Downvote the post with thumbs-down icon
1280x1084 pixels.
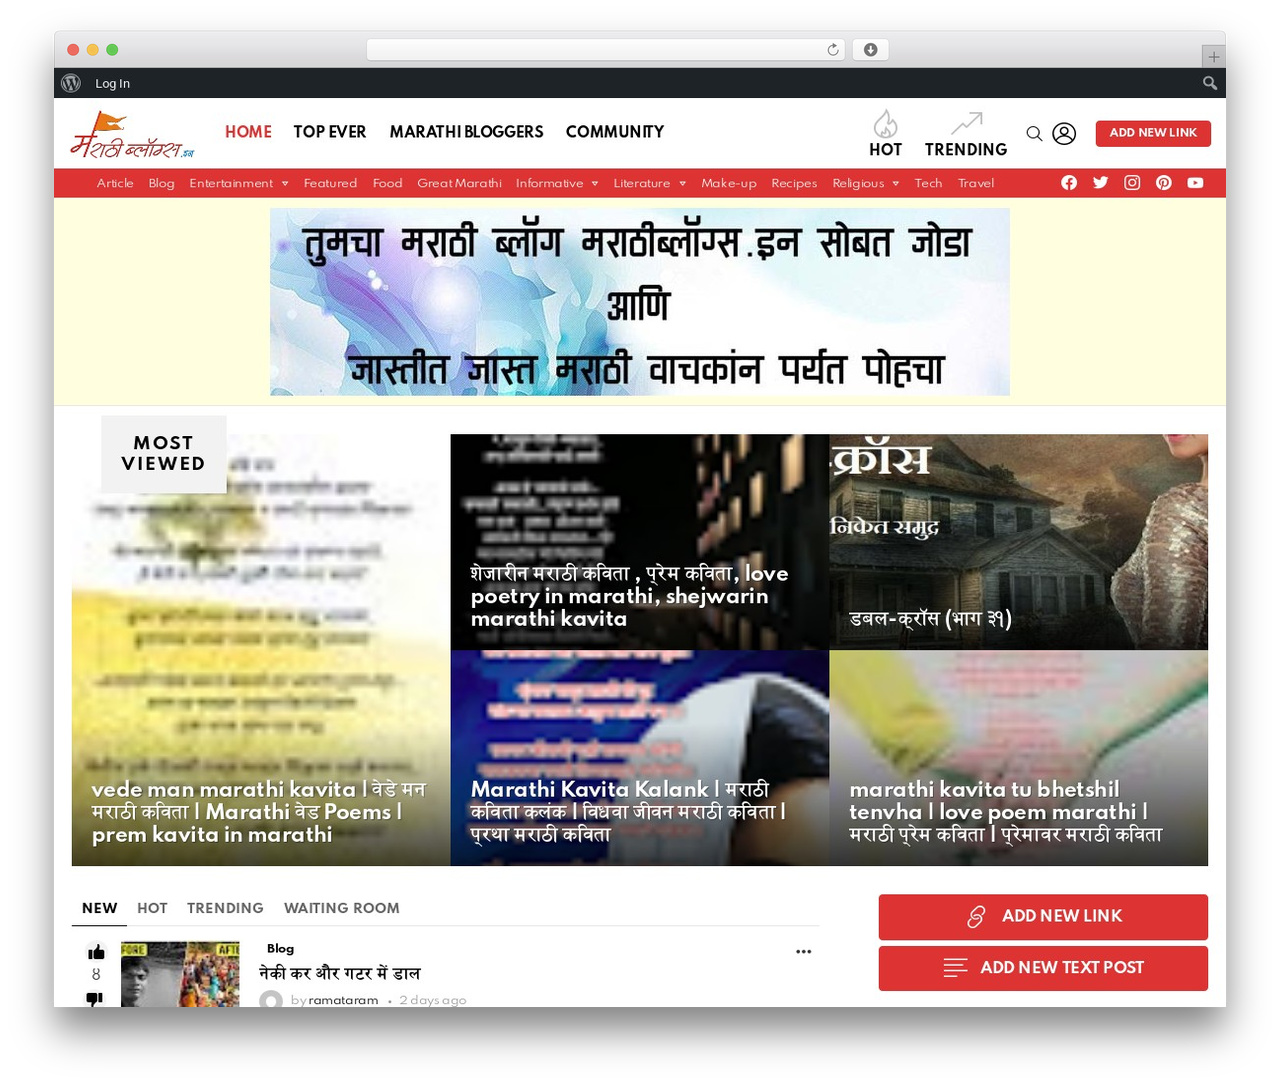[x=95, y=999]
